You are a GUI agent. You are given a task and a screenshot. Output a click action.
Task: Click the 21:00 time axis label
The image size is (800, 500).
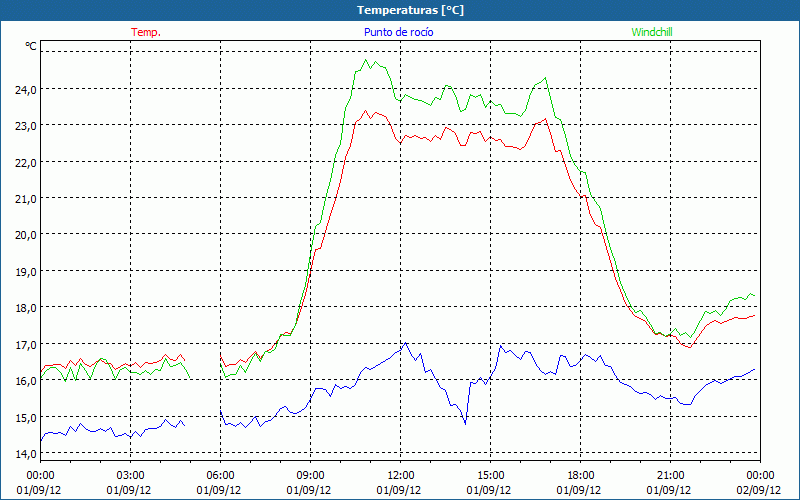pyautogui.click(x=670, y=476)
